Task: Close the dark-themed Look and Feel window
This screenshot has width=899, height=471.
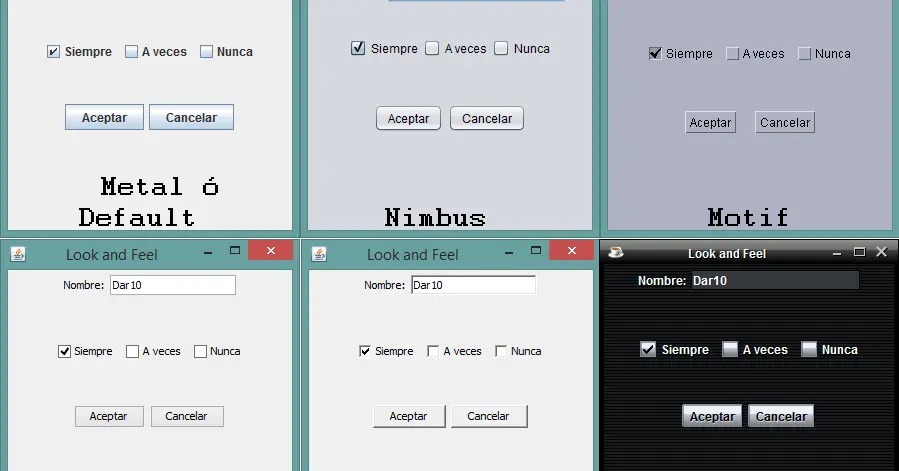Action: click(882, 253)
